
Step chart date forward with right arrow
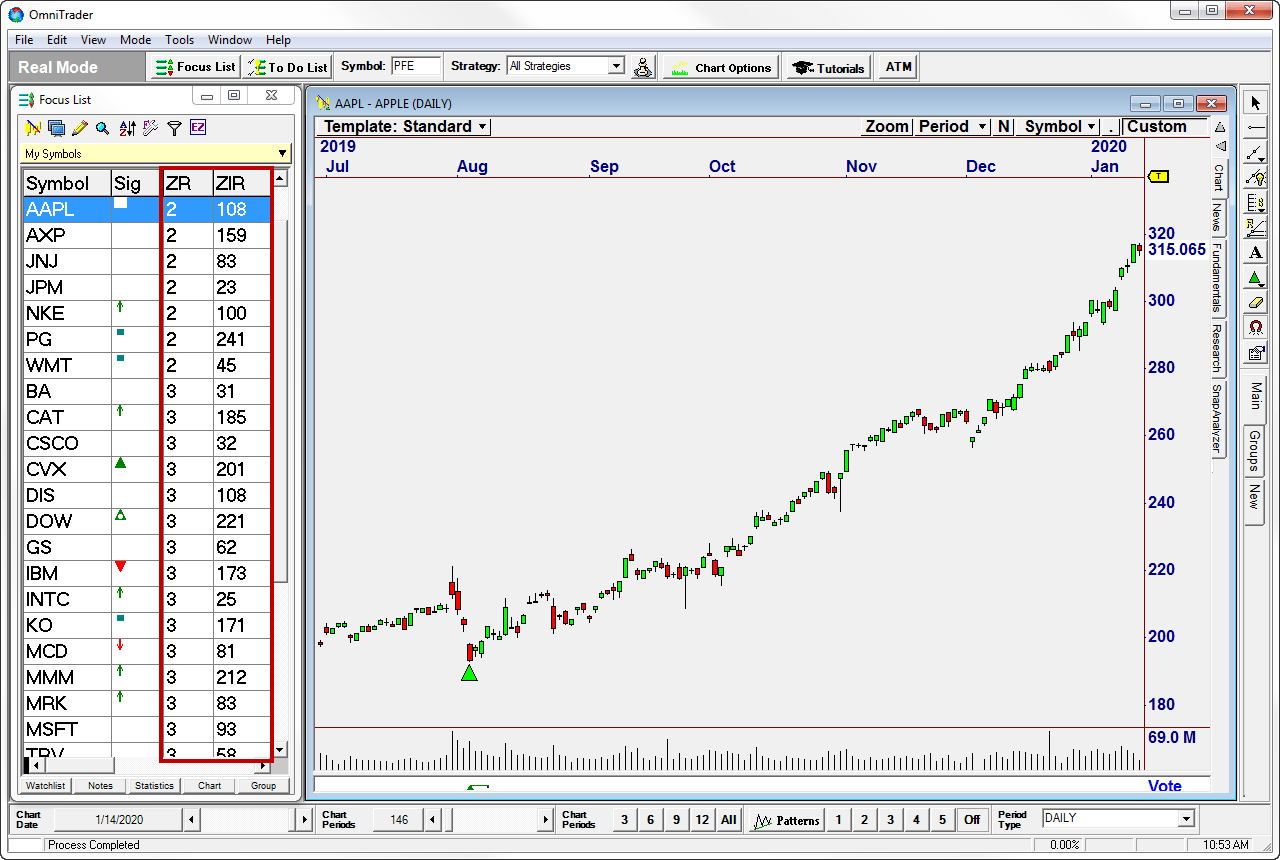pyautogui.click(x=305, y=820)
